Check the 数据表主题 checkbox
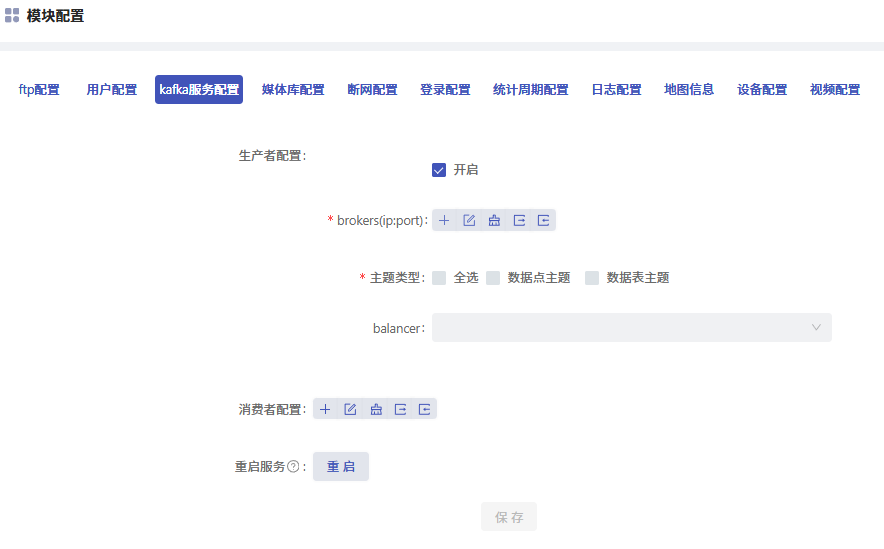Image resolution: width=884 pixels, height=549 pixels. point(591,278)
